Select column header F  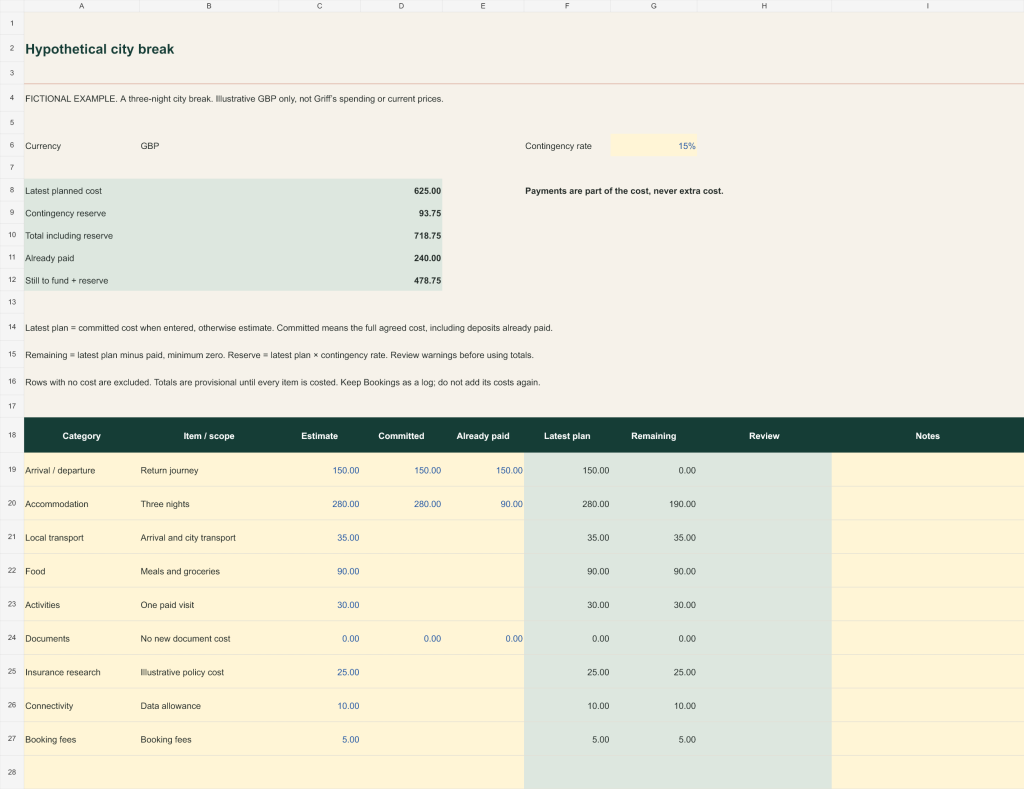click(567, 6)
